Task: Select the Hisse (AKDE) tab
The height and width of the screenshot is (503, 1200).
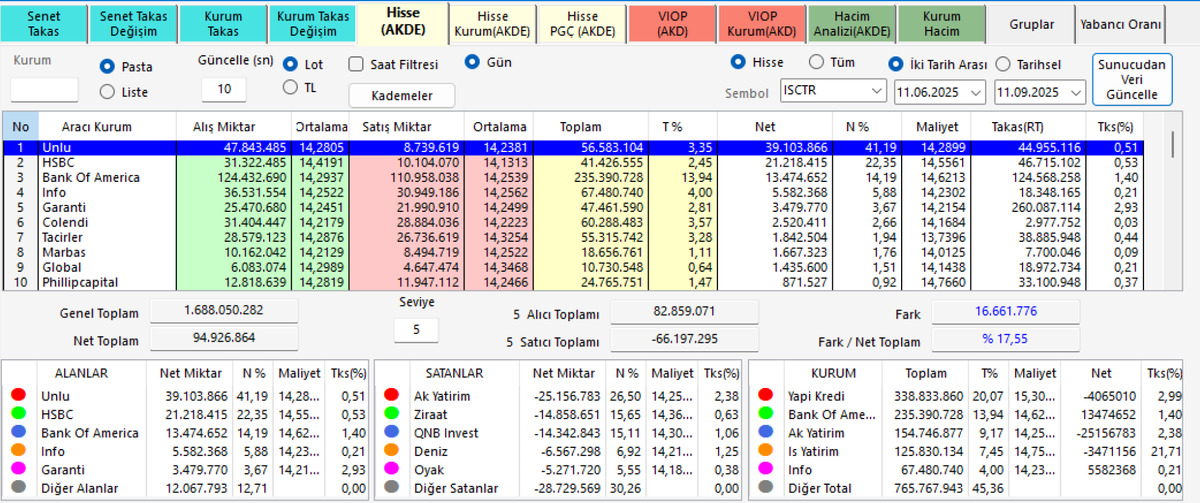Action: pos(403,22)
